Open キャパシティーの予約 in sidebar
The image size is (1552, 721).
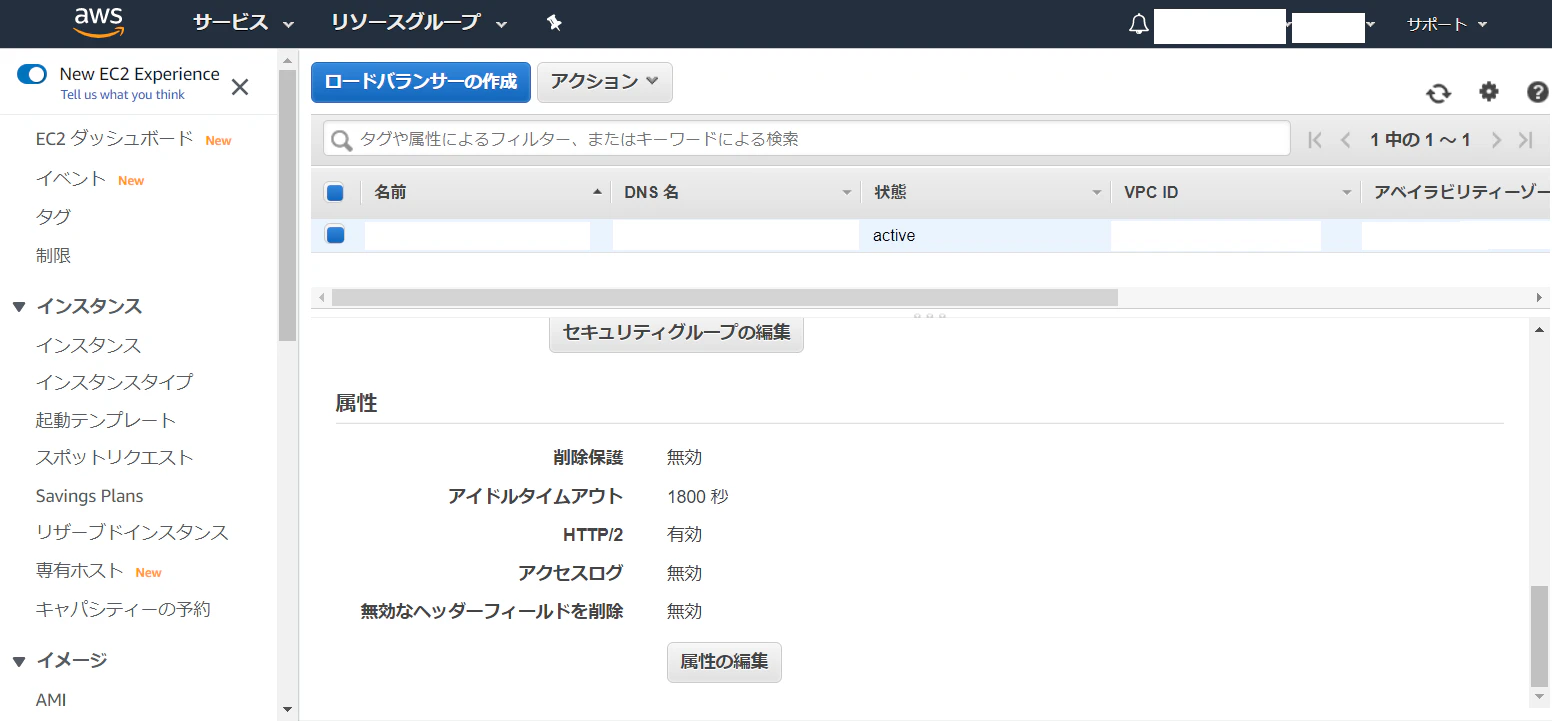tap(123, 609)
